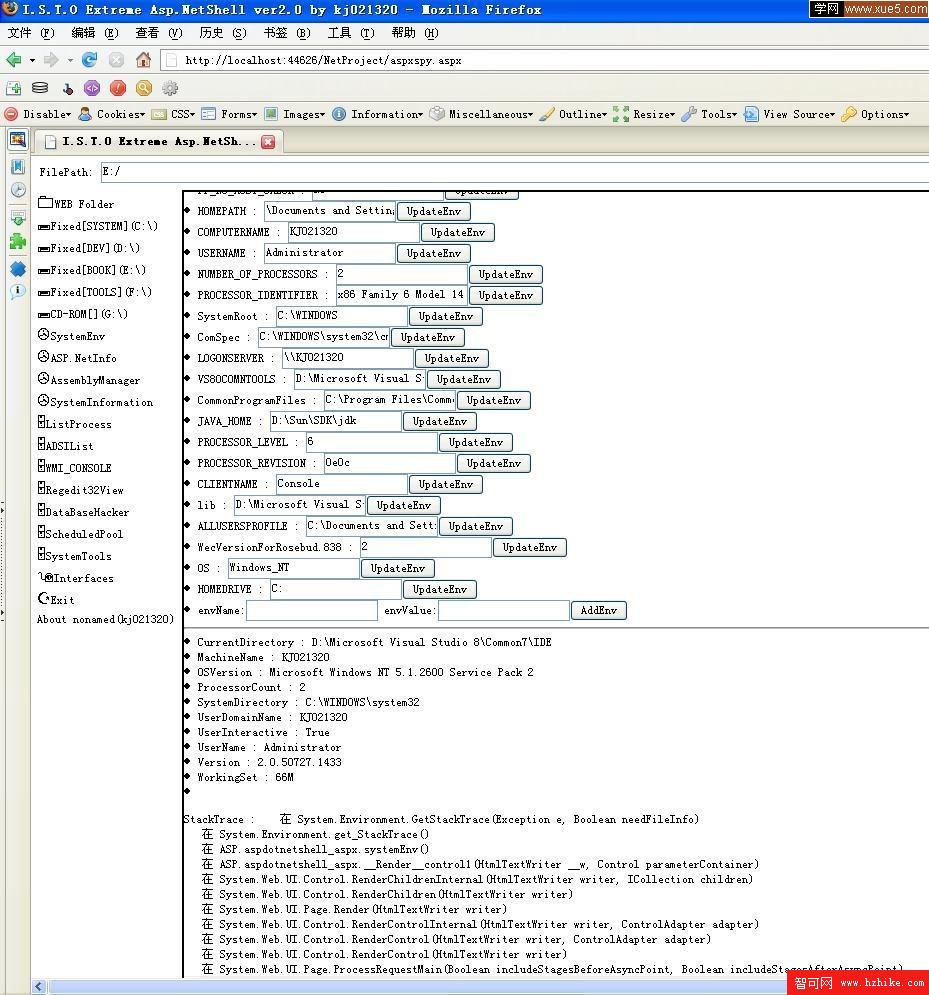This screenshot has height=995, width=929.
Task: Reload the page with the blue refresh icon
Action: click(x=89, y=60)
